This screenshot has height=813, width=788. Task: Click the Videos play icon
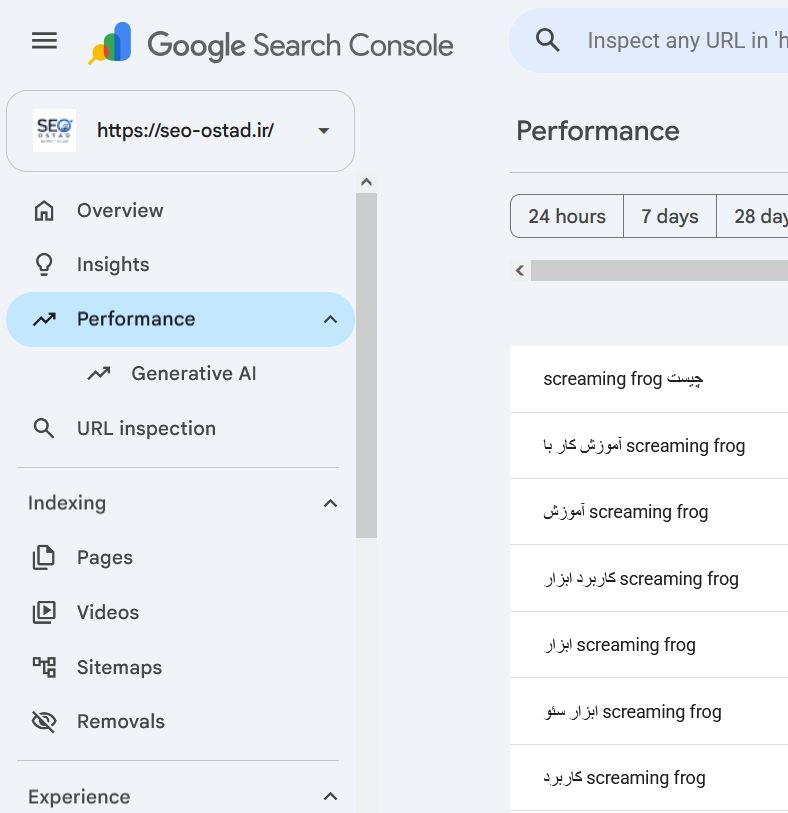44,612
